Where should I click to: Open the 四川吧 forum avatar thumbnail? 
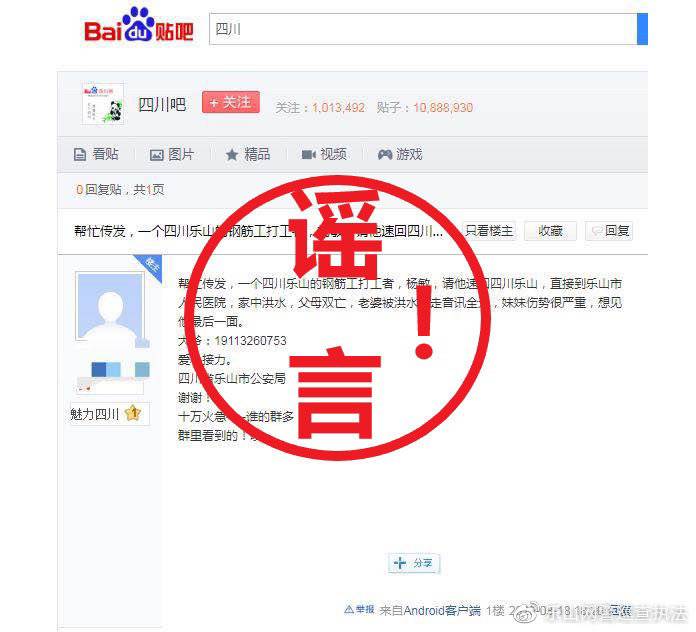pyautogui.click(x=103, y=104)
